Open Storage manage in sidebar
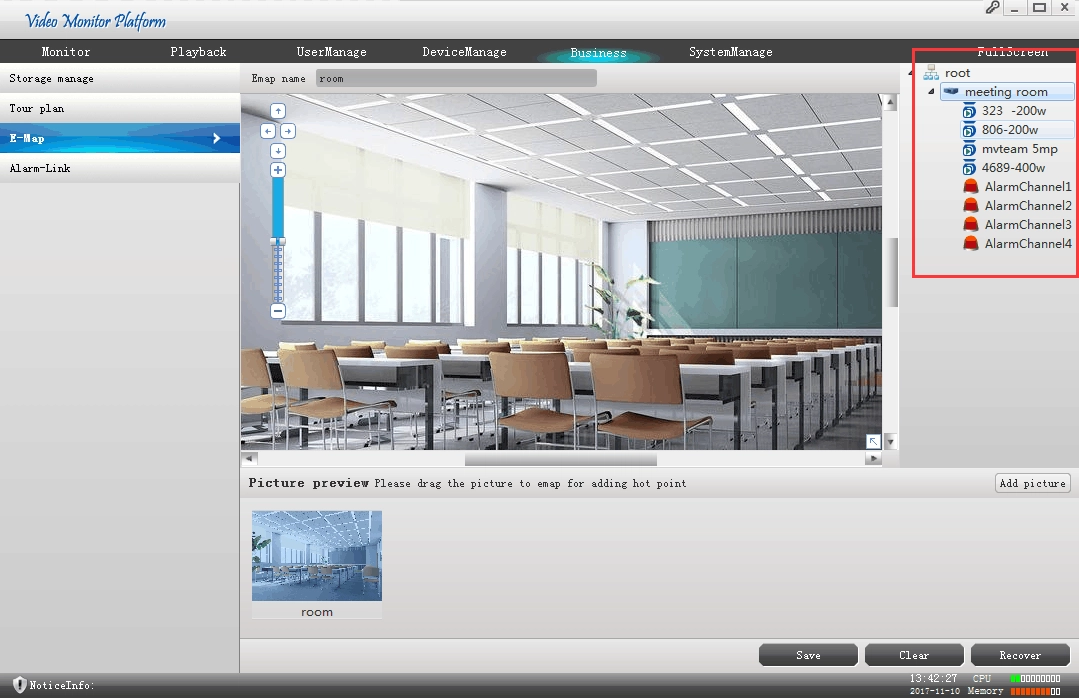Screen dimensions: 1079x698 [120, 78]
